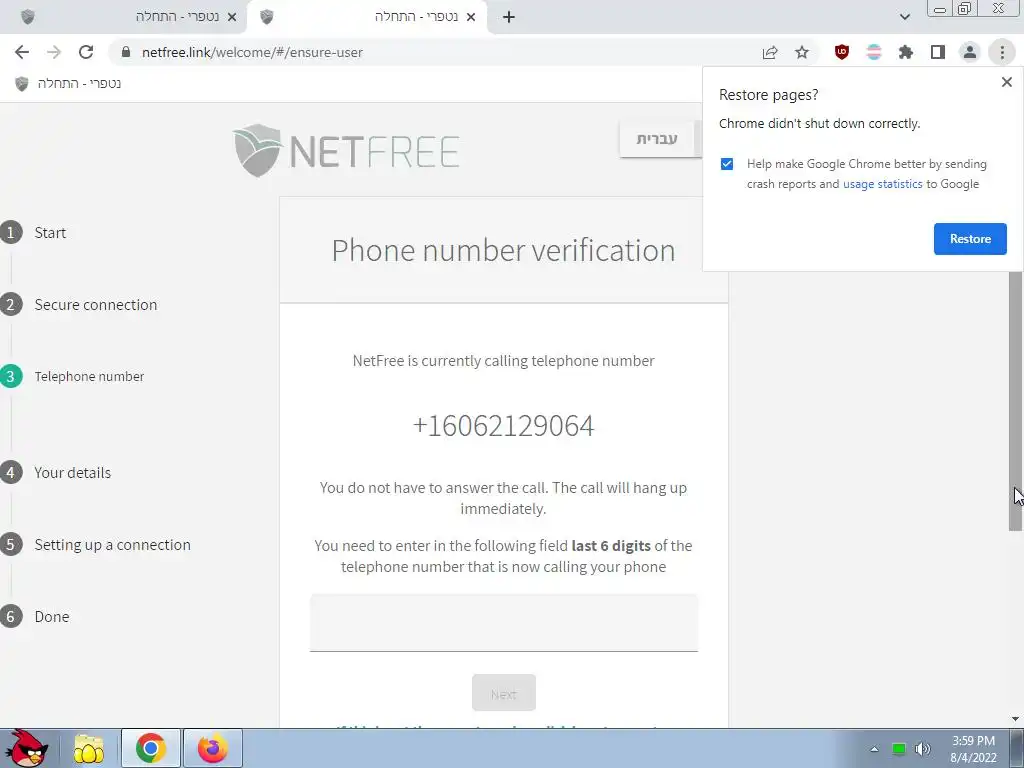This screenshot has width=1024, height=768.
Task: Click the phone number +16062129064
Action: (504, 426)
